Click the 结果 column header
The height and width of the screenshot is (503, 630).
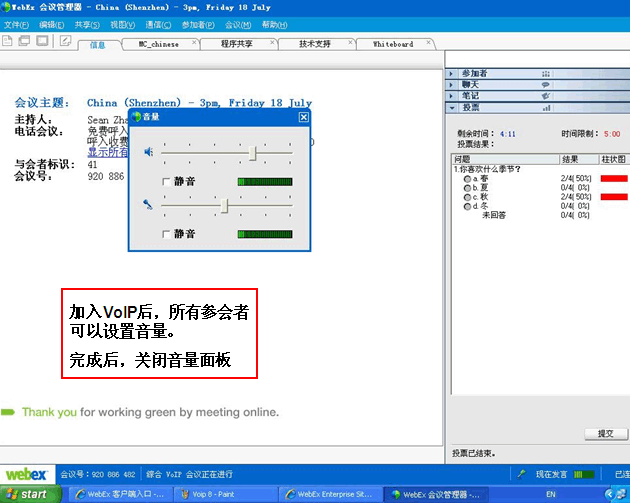pyautogui.click(x=579, y=159)
